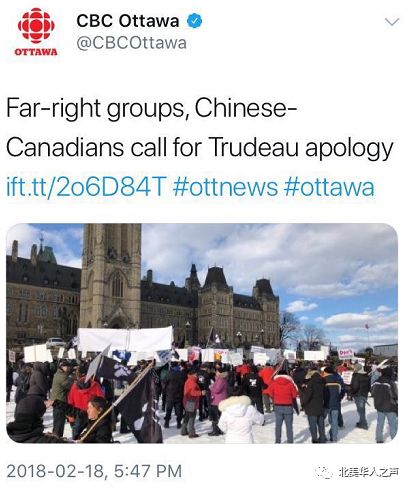Follow the ift.tt/2o6D84T link
The width and height of the screenshot is (411, 490).
86,187
